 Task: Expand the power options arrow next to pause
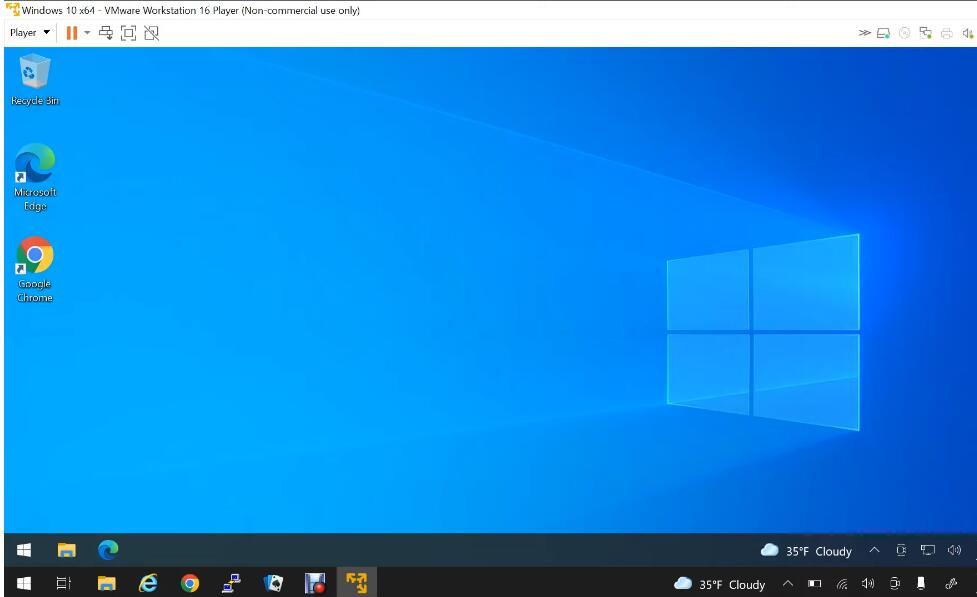pos(87,32)
